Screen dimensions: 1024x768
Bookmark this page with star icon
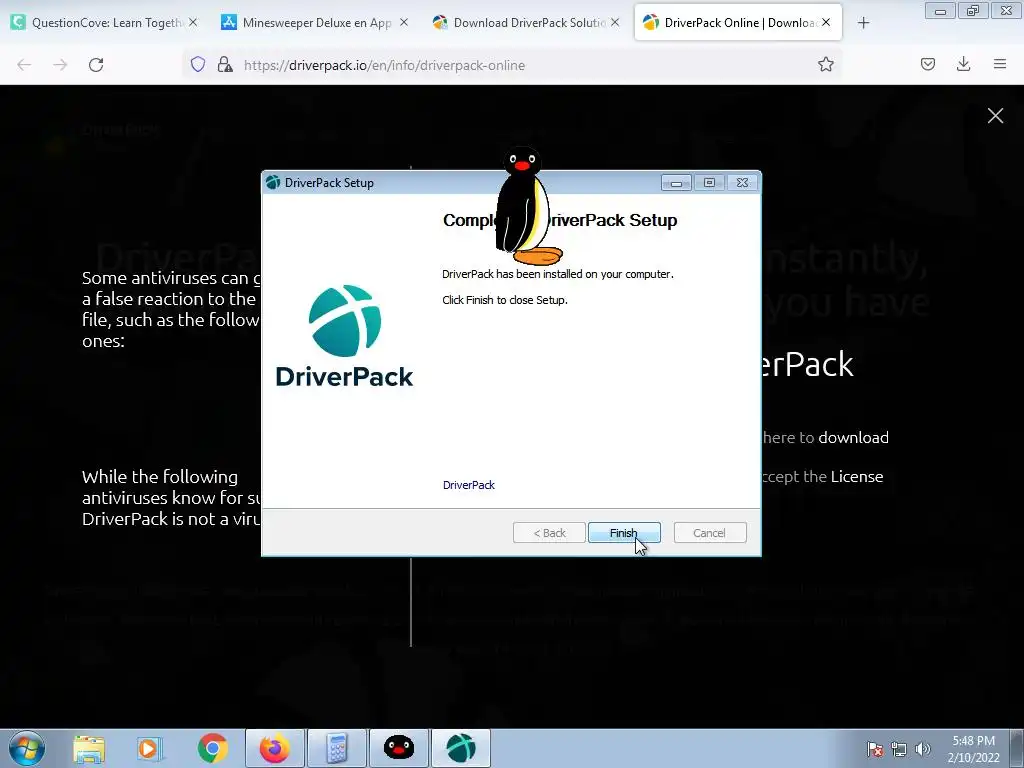click(825, 64)
